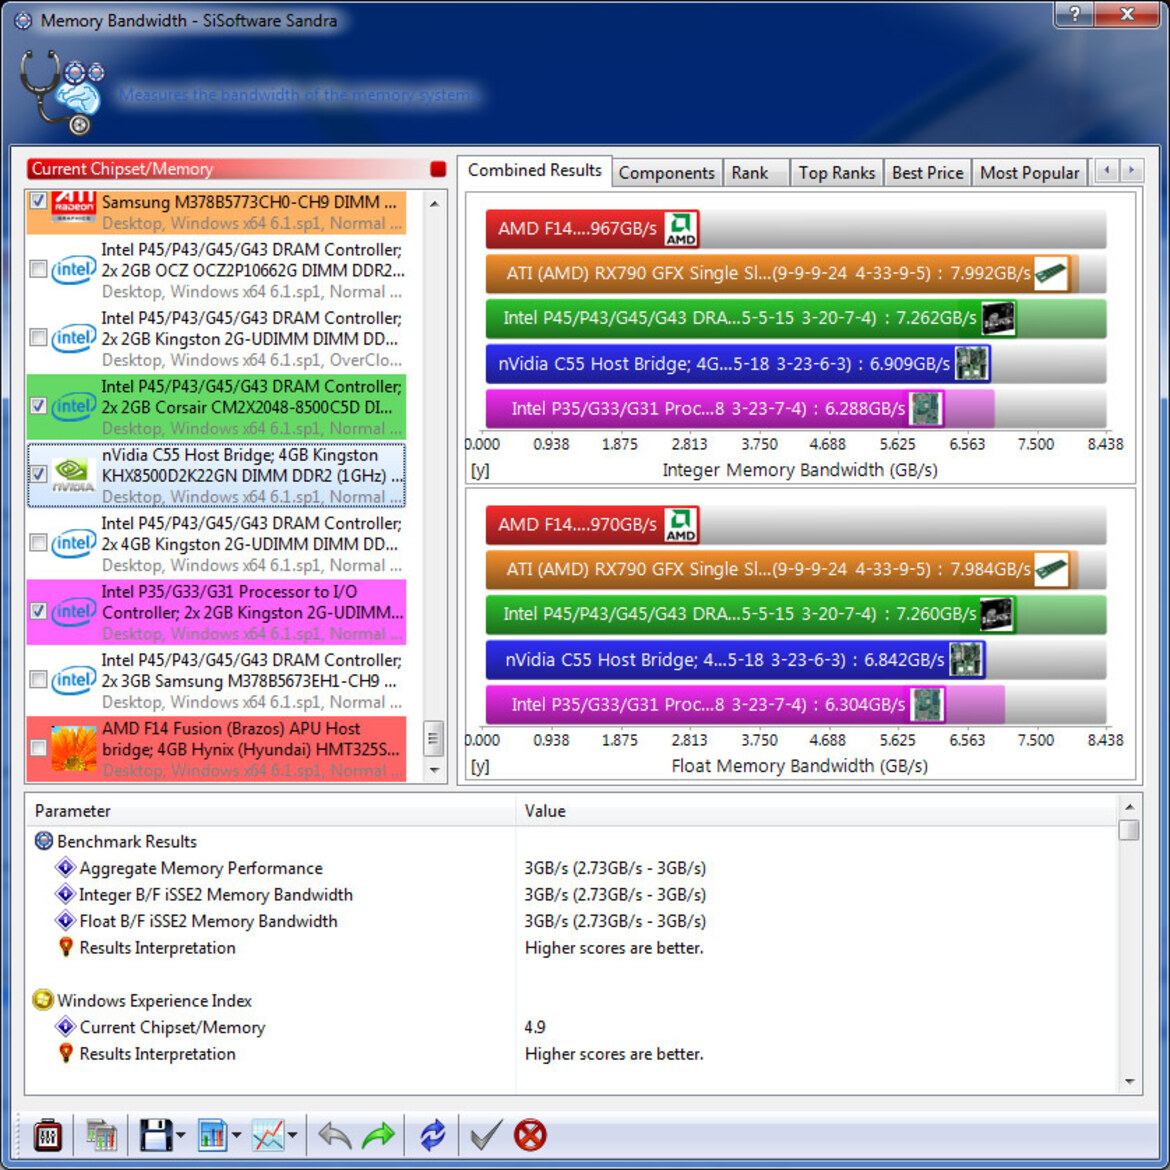This screenshot has width=1170, height=1170.
Task: Click the SiSoftware Sandra title bar icon
Action: [23, 20]
